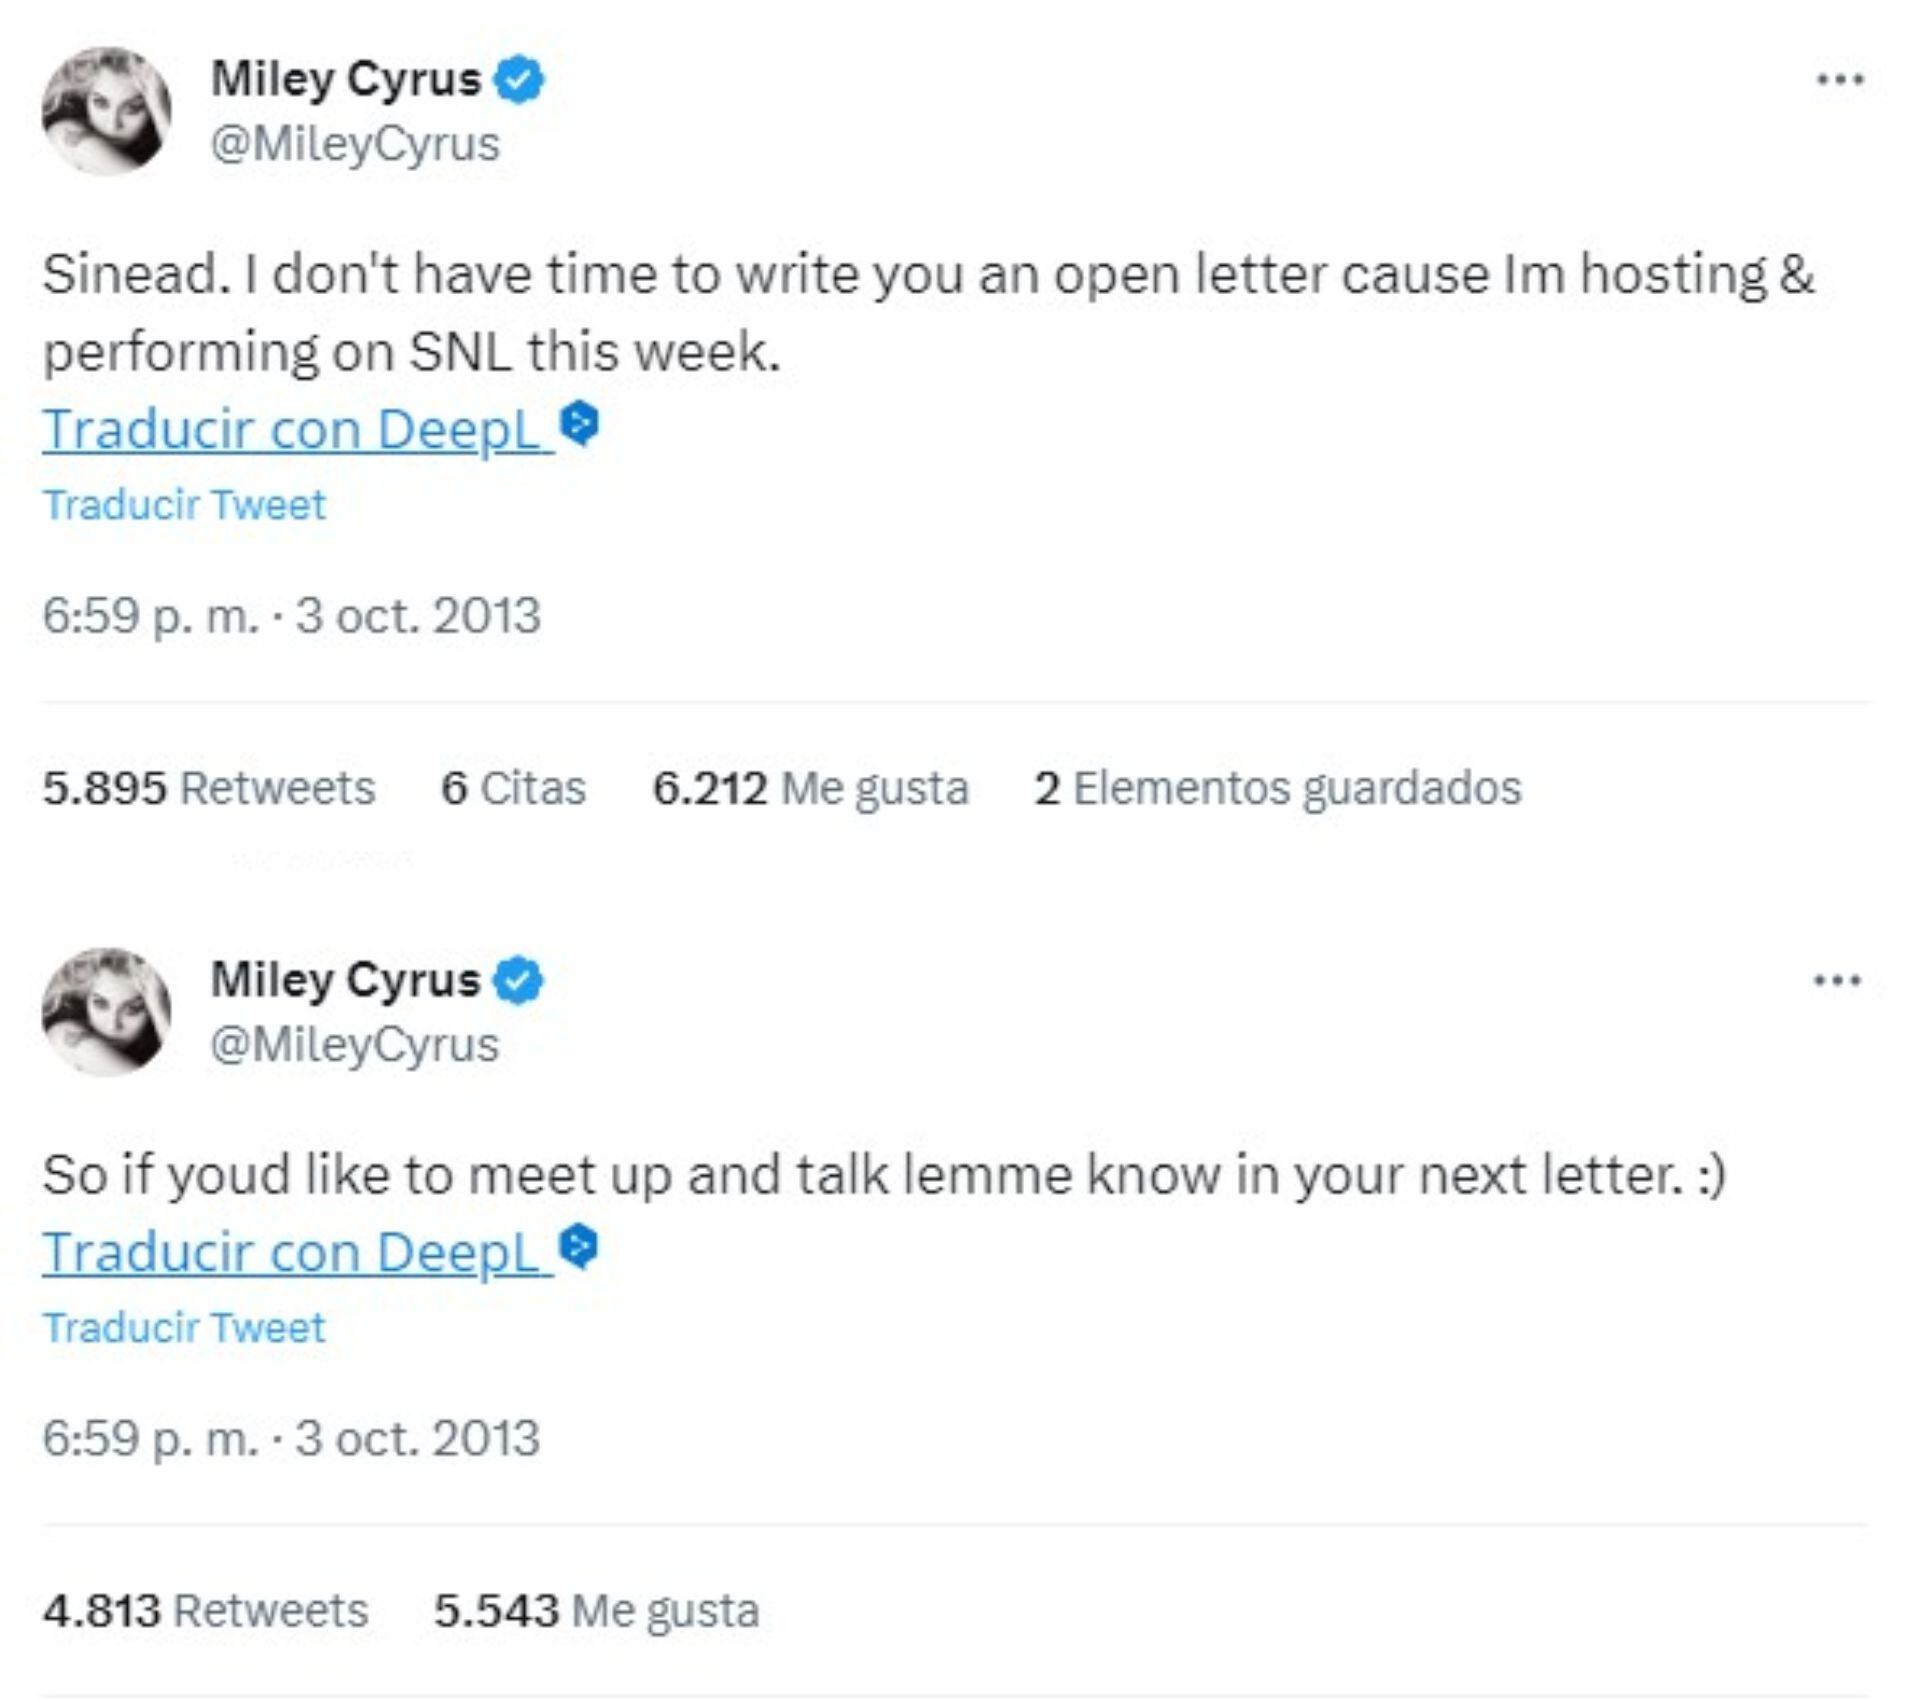Click the first tweet's profile avatar

pos(106,111)
